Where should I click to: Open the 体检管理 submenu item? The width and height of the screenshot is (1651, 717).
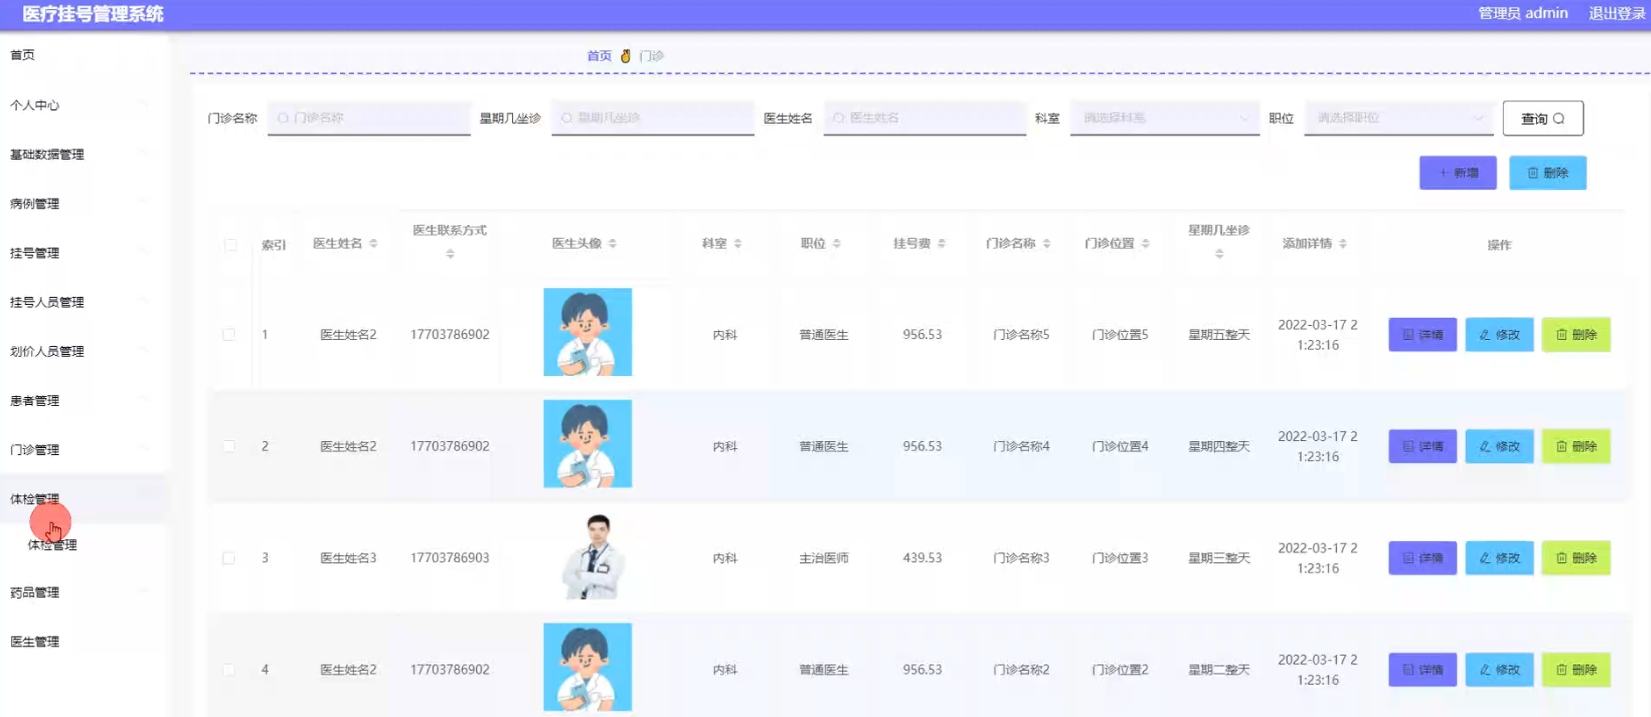(x=53, y=545)
